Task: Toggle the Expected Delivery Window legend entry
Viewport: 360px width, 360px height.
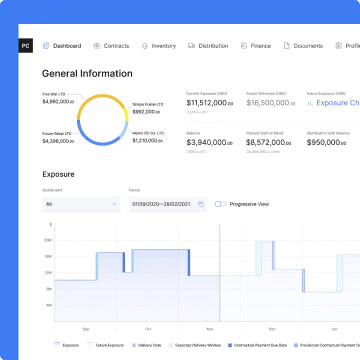Action: (x=195, y=345)
